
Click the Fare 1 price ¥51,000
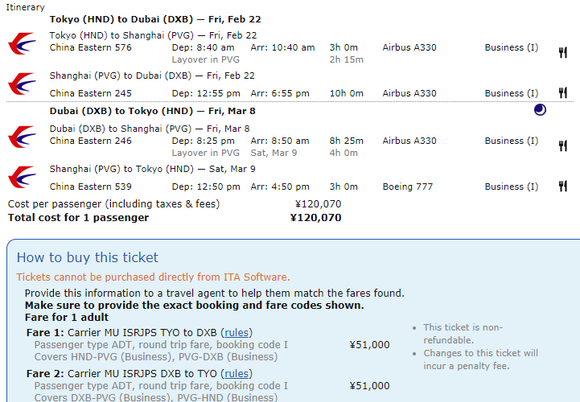tap(370, 345)
